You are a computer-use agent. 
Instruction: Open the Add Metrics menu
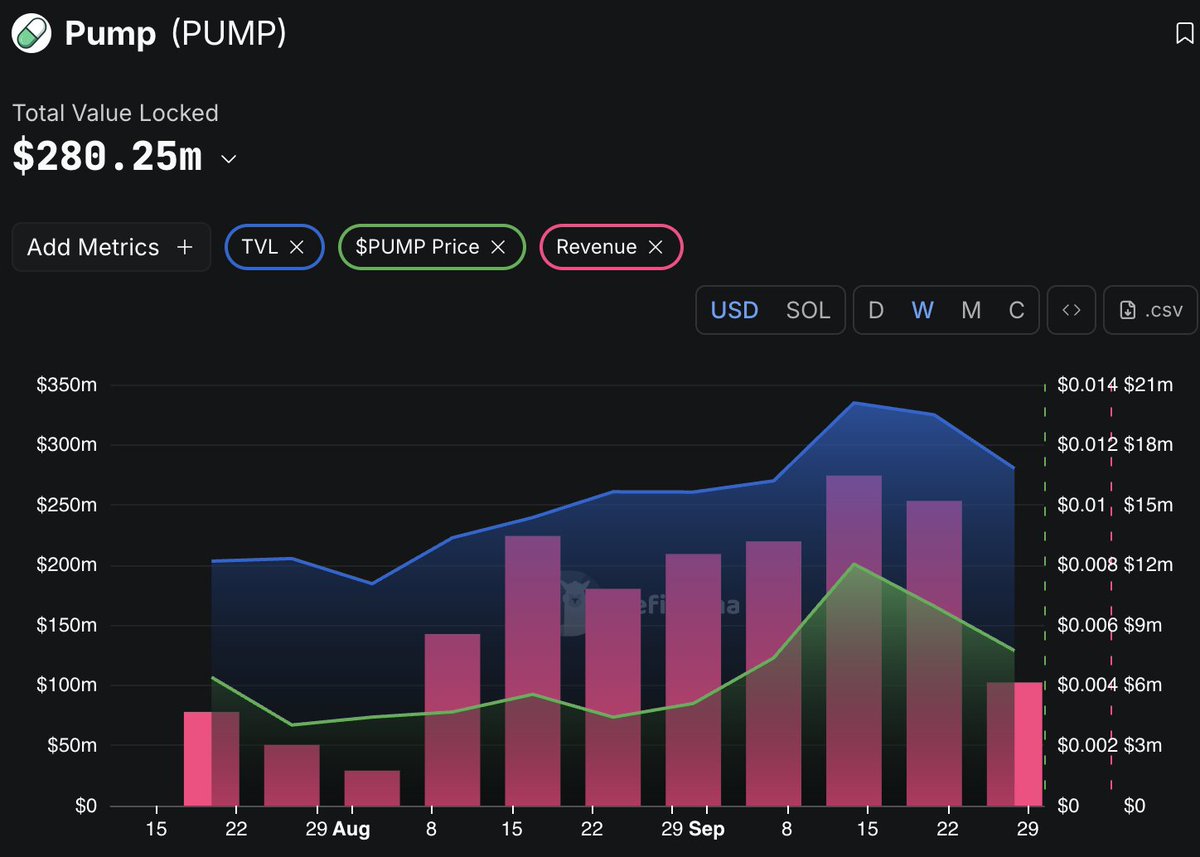[111, 247]
